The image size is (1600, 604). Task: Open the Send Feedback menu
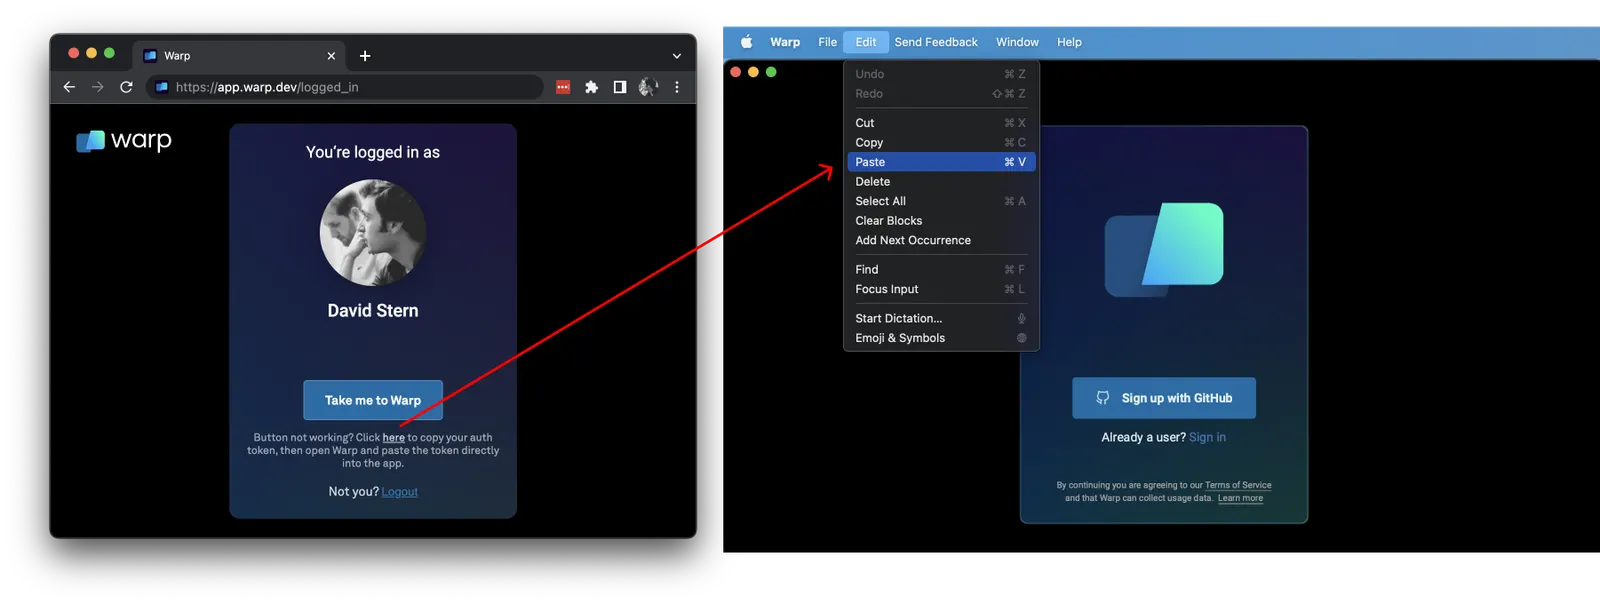[x=936, y=42]
